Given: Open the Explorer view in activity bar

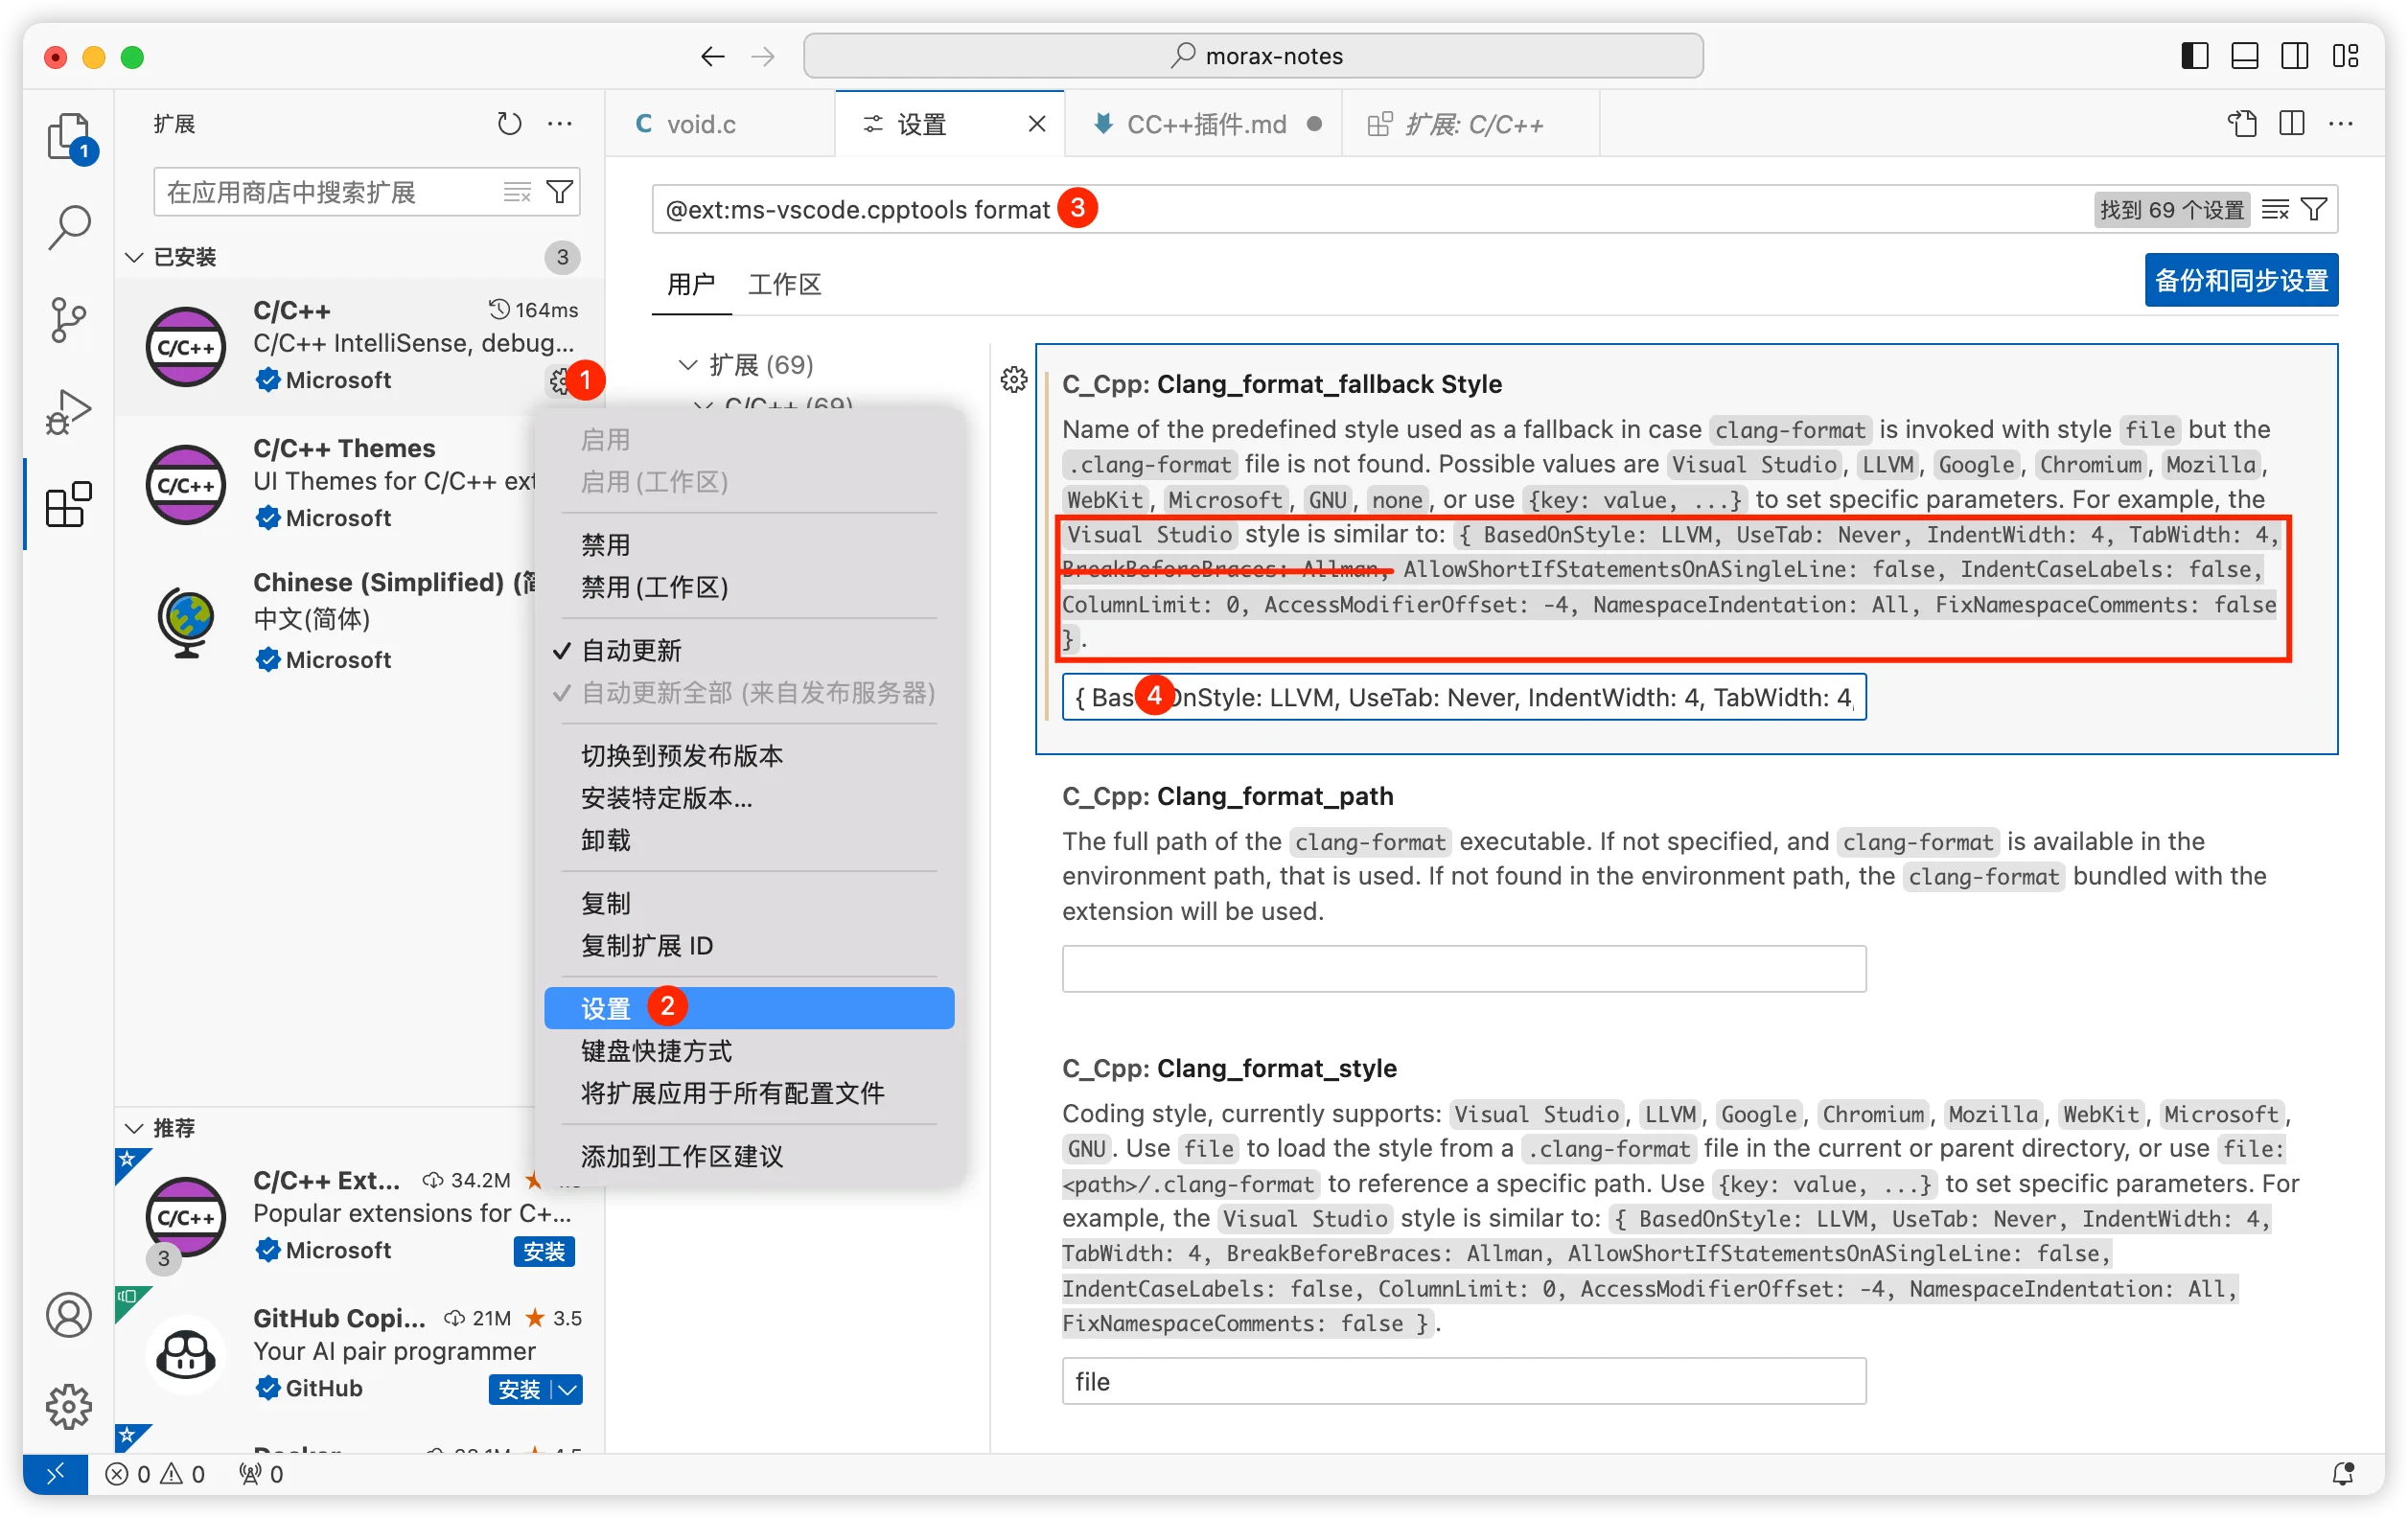Looking at the screenshot, I should click(69, 137).
